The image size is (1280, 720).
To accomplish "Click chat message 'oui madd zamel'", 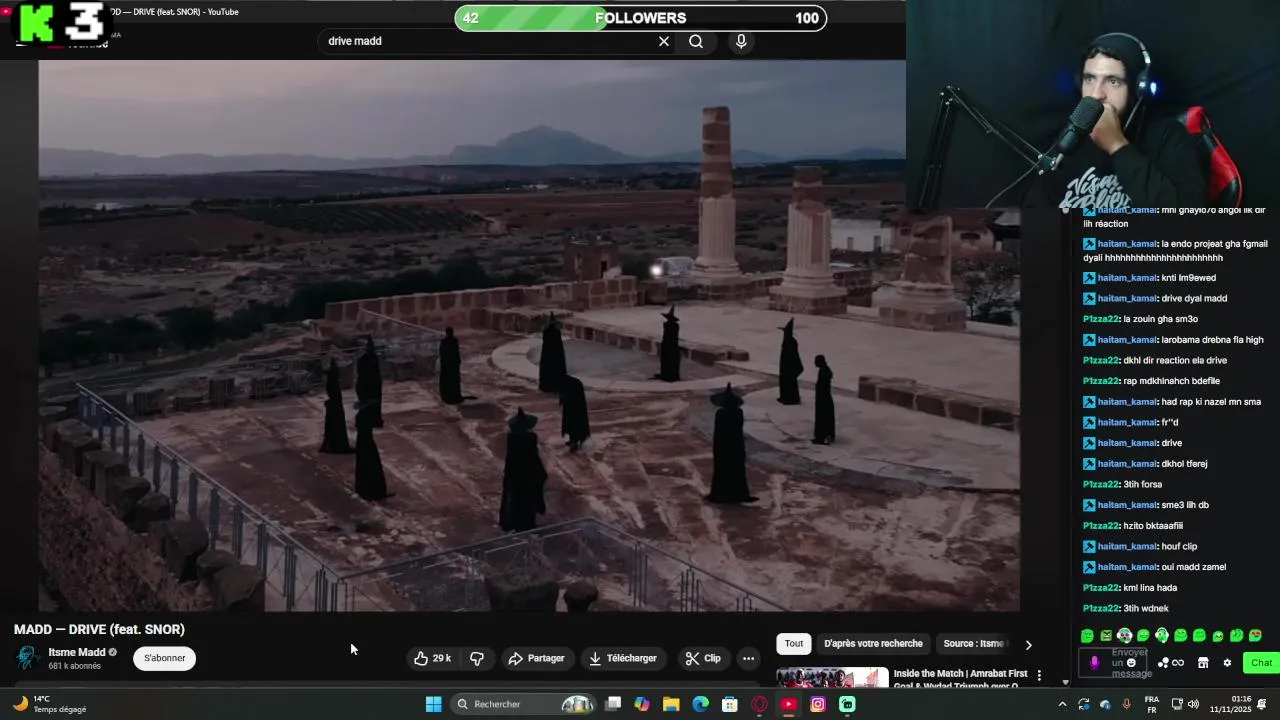I will [x=1193, y=567].
